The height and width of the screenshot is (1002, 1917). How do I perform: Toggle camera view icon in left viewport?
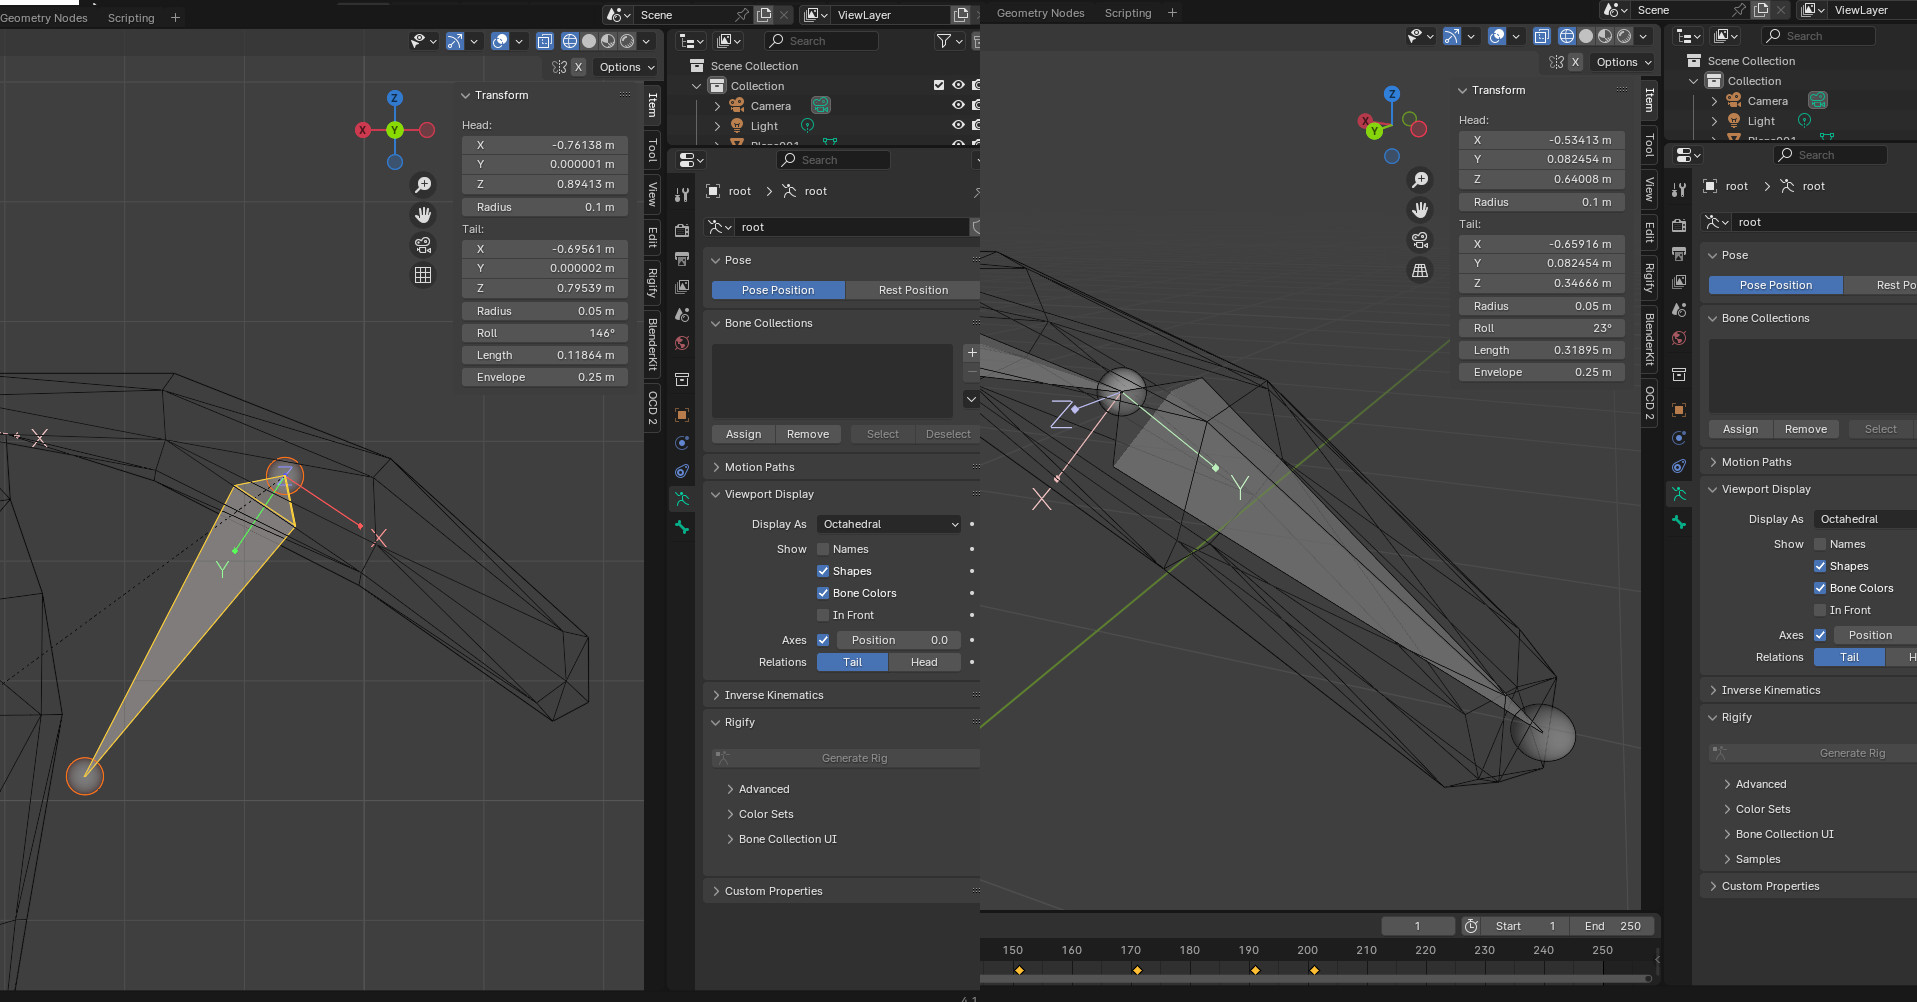pos(423,245)
